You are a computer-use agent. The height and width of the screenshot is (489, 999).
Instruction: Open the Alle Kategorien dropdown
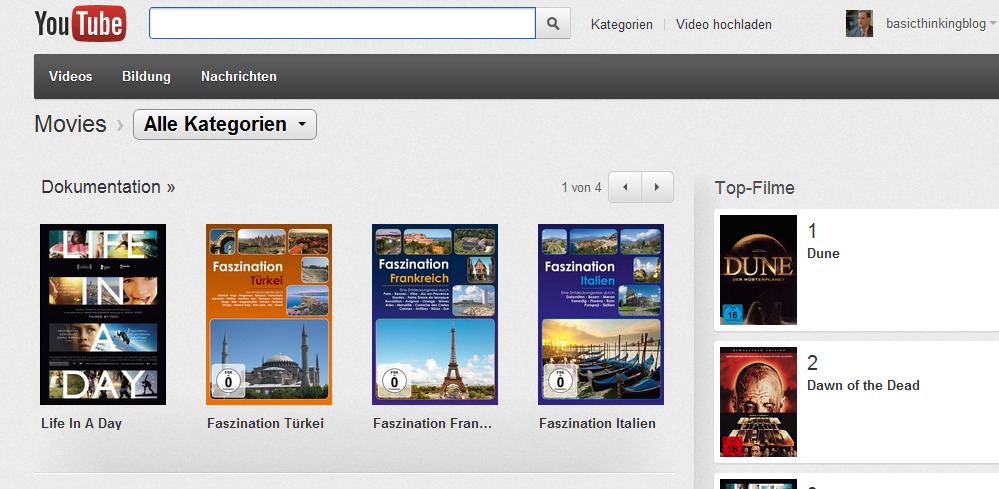coord(225,124)
